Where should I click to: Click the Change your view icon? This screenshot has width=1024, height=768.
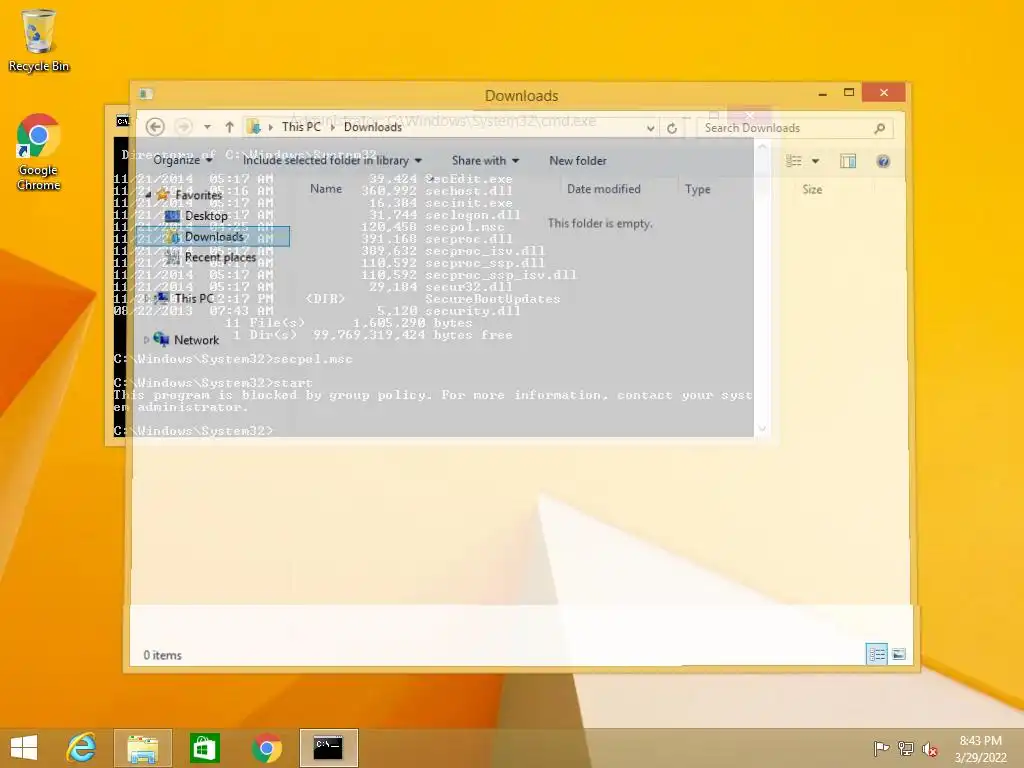point(793,161)
